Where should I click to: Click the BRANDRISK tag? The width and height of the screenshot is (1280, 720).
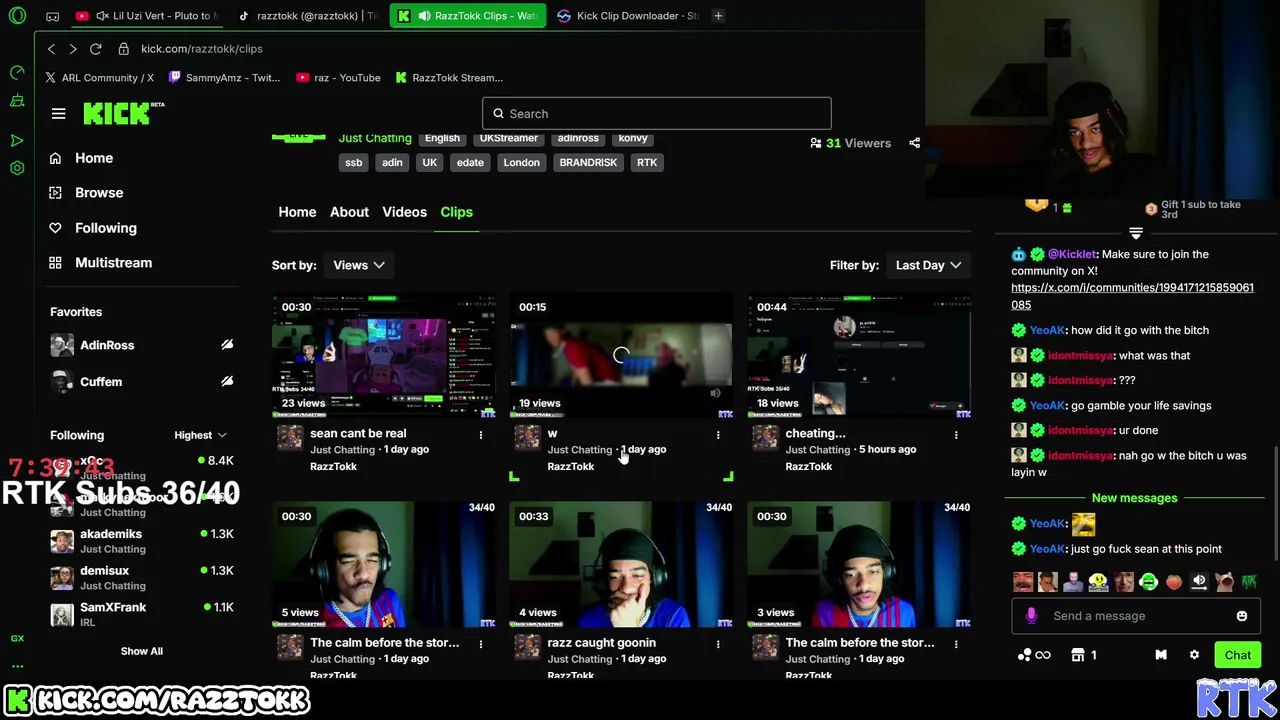pyautogui.click(x=588, y=162)
